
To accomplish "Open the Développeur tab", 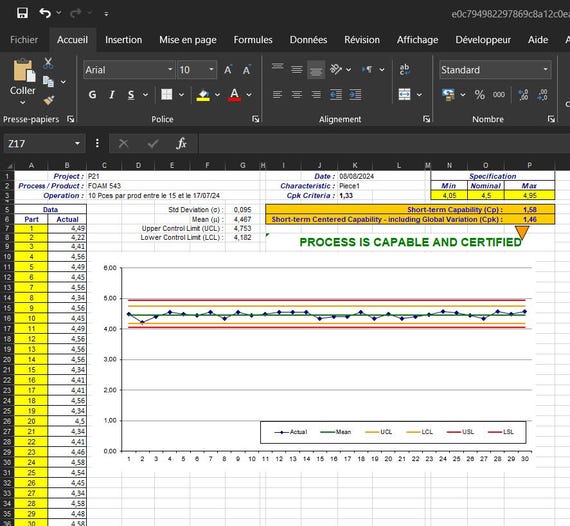I will click(483, 40).
